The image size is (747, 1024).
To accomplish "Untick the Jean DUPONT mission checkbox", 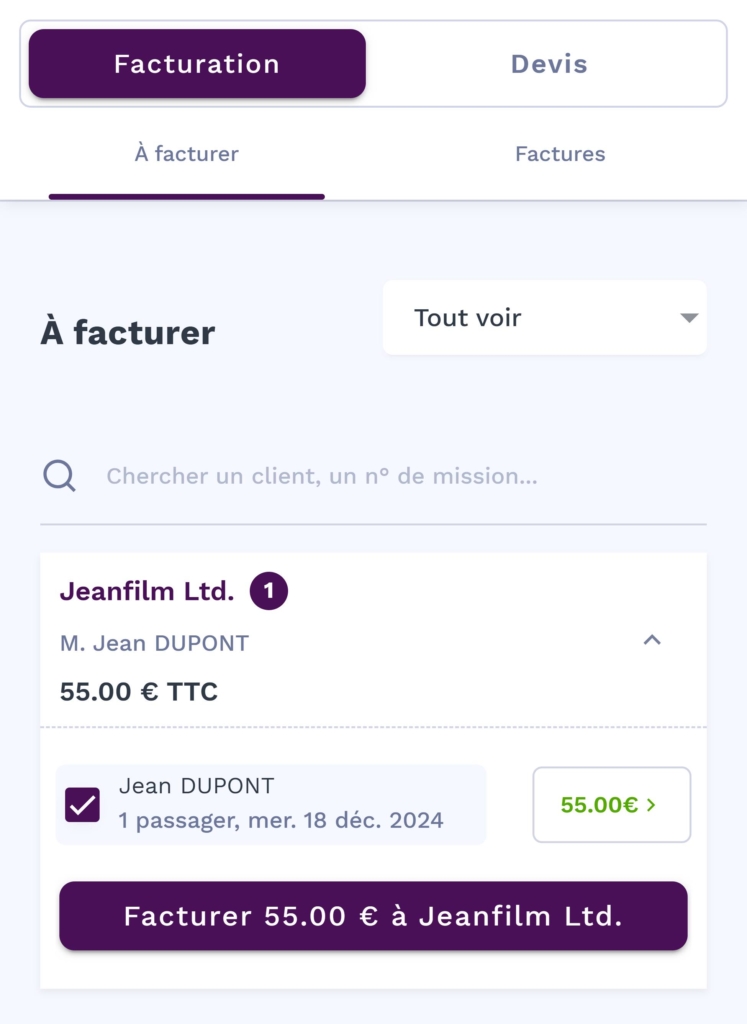I will [x=82, y=805].
